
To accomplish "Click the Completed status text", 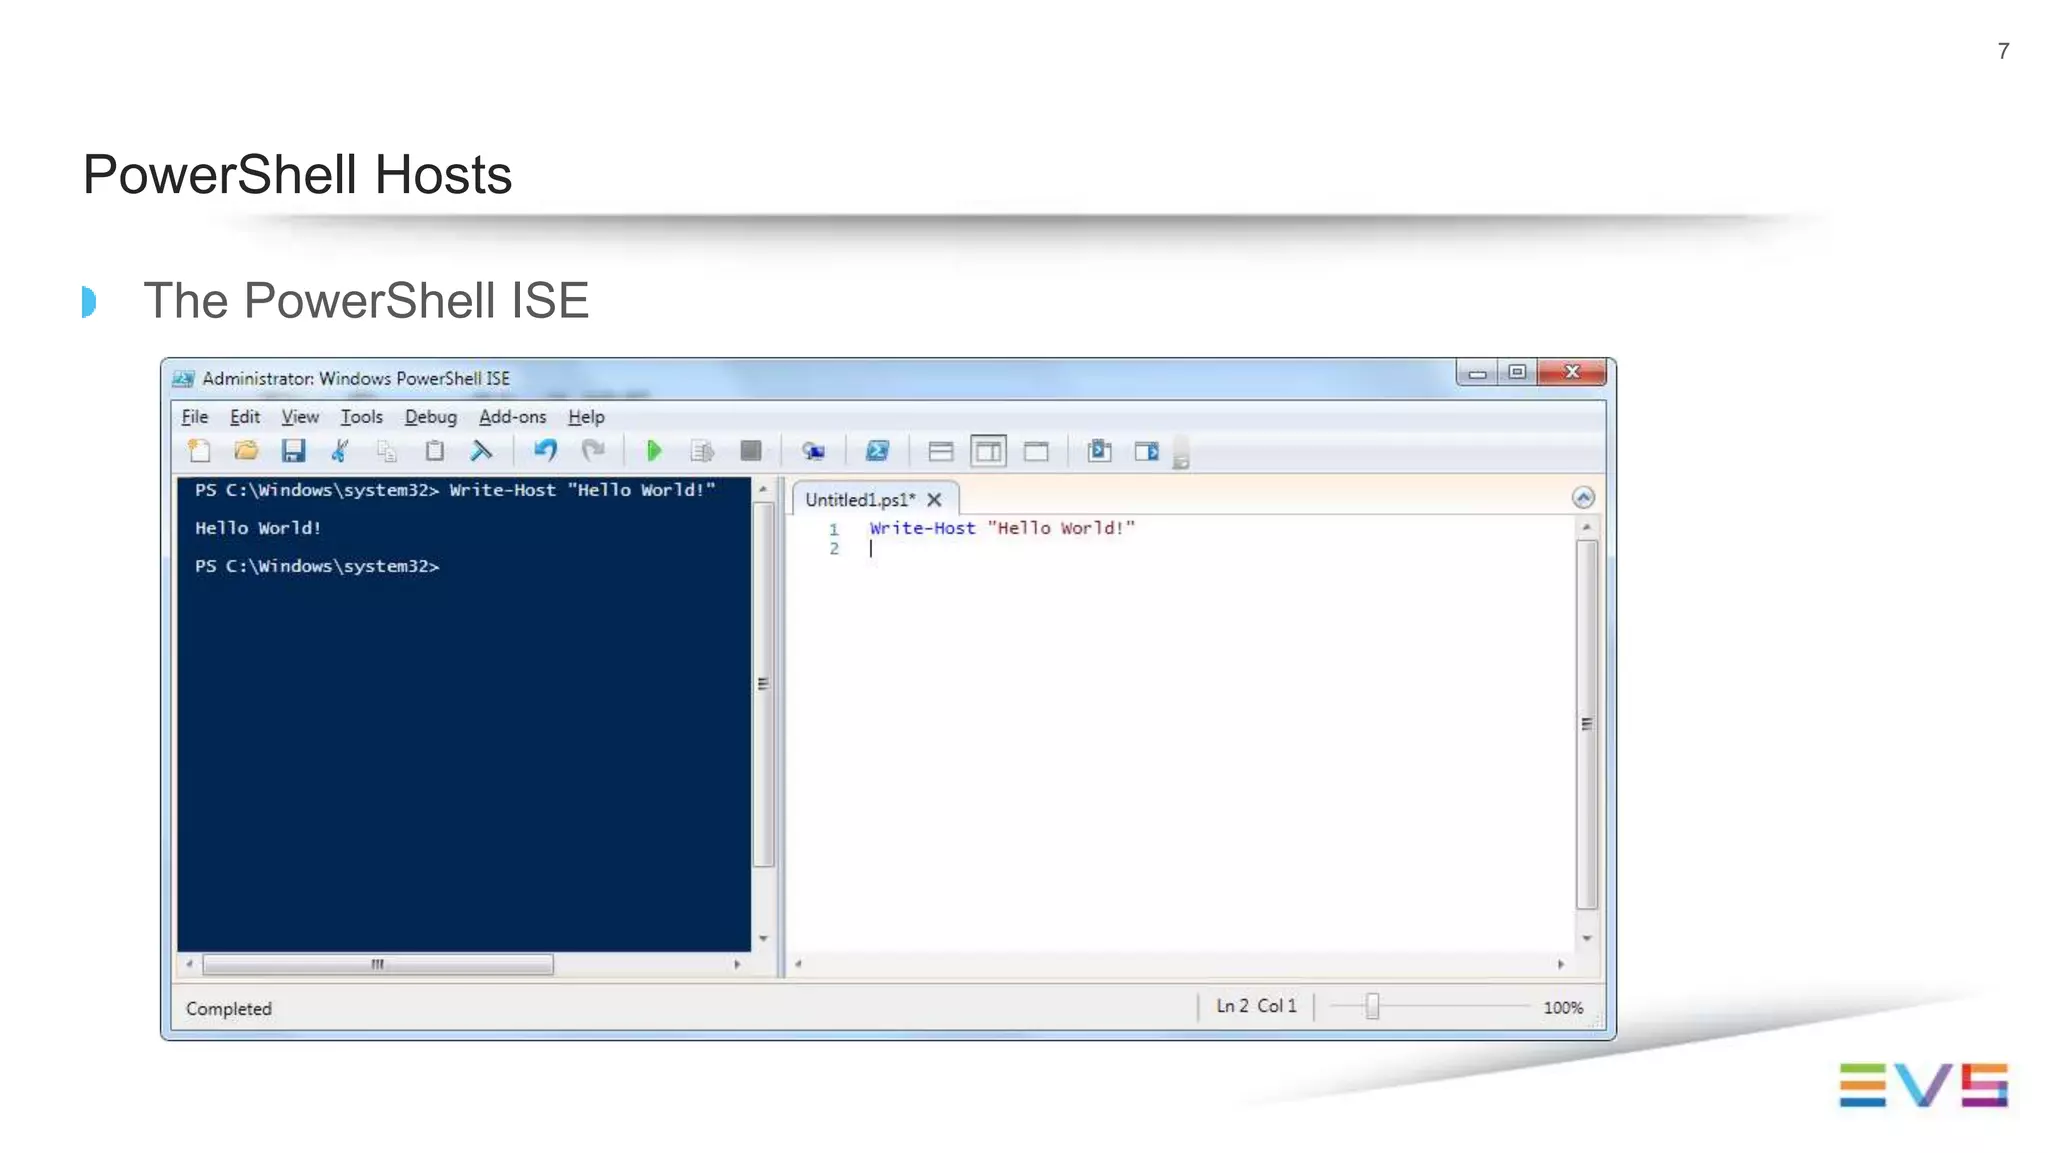I will (x=229, y=1009).
